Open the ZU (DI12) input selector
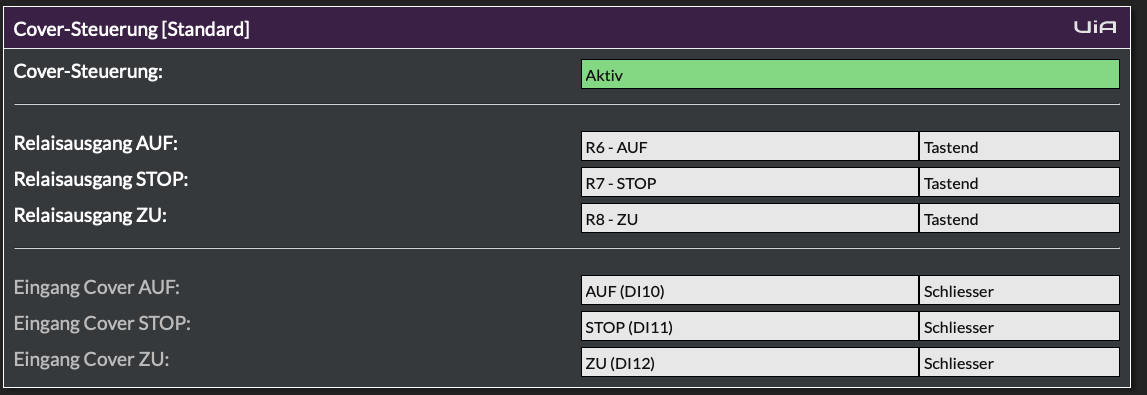1147x395 pixels. tap(750, 362)
